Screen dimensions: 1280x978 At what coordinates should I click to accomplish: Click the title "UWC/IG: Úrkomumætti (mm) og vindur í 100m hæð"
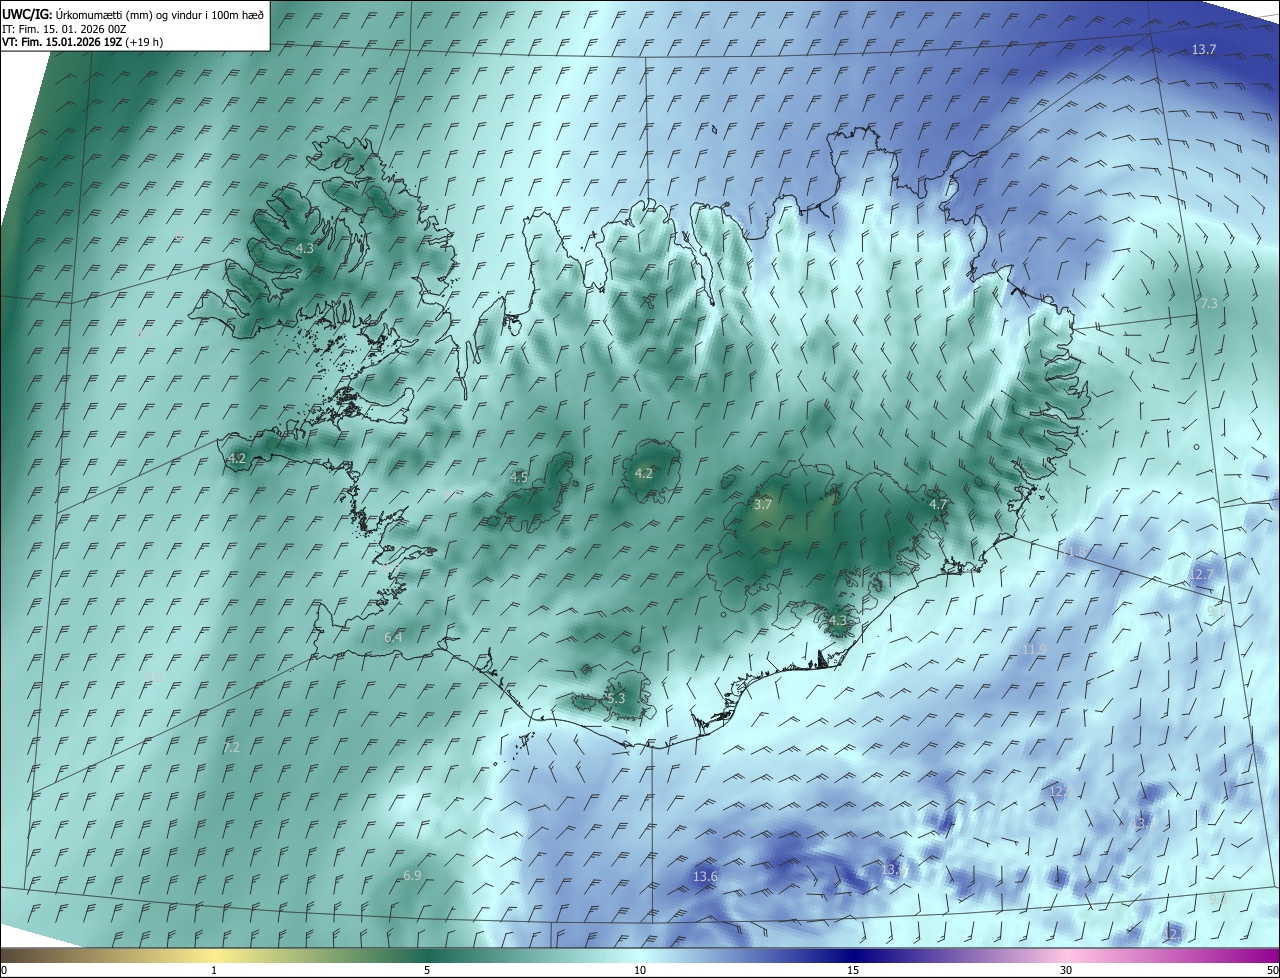tap(133, 14)
